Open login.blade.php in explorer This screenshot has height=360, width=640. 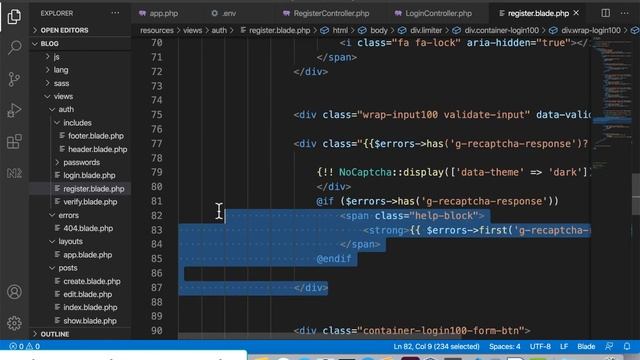pos(89,176)
